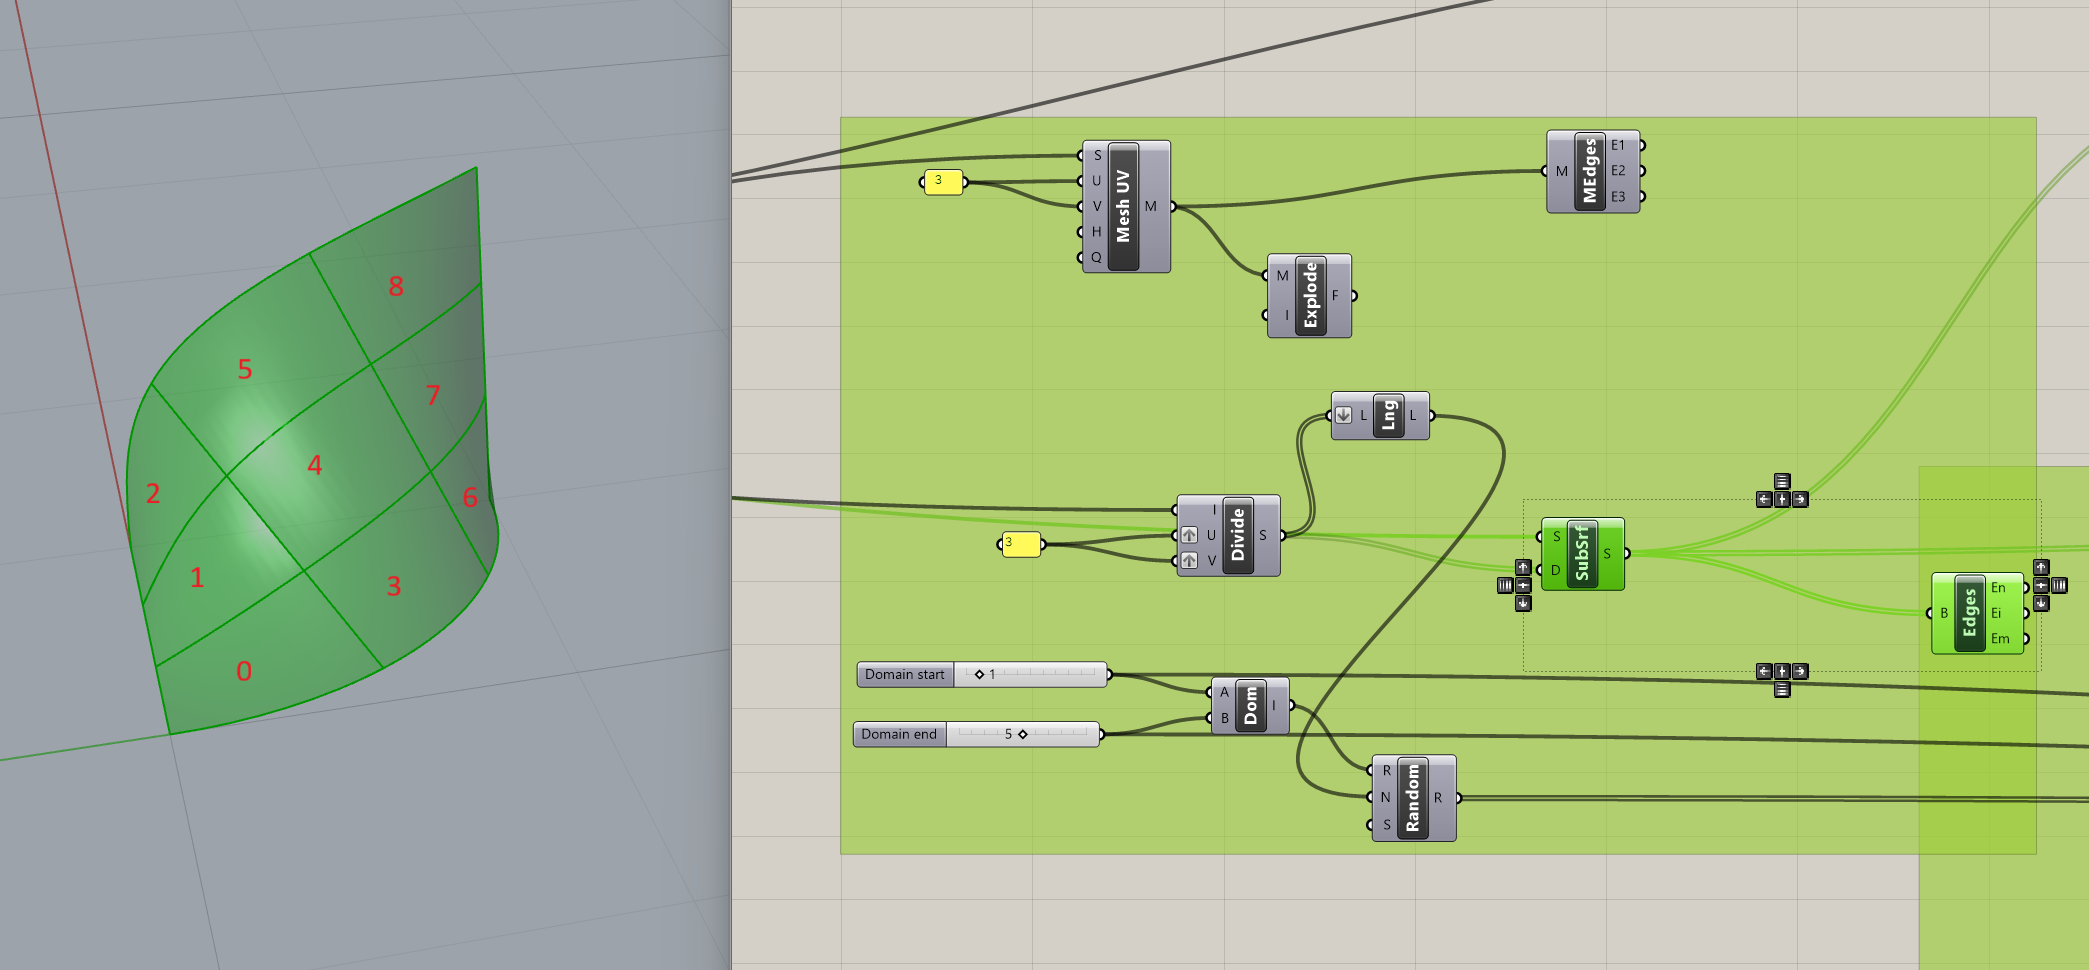The width and height of the screenshot is (2089, 970).
Task: Click distribute bars icon right of Edges component
Action: [x=2059, y=585]
